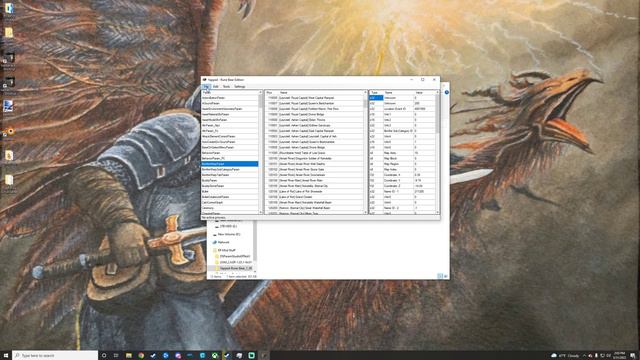Open the Settings menu in Yapped
The width and height of the screenshot is (640, 360).
[240, 87]
